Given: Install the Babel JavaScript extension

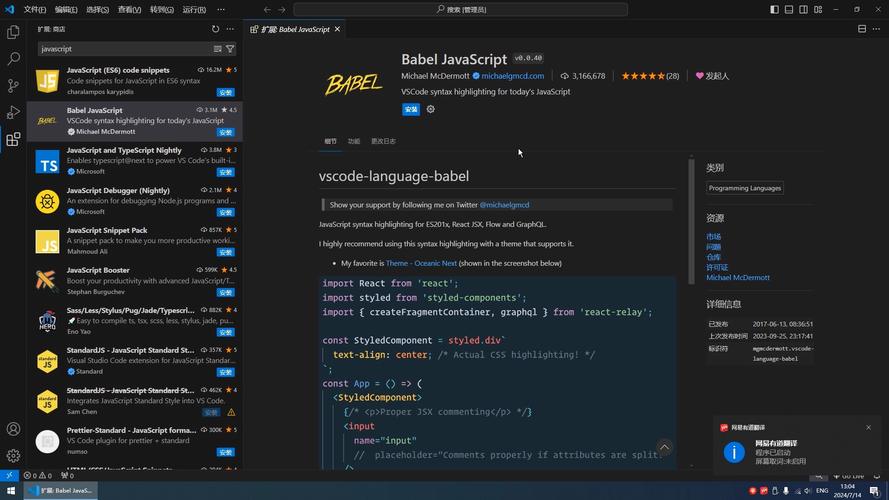Looking at the screenshot, I should (411, 109).
